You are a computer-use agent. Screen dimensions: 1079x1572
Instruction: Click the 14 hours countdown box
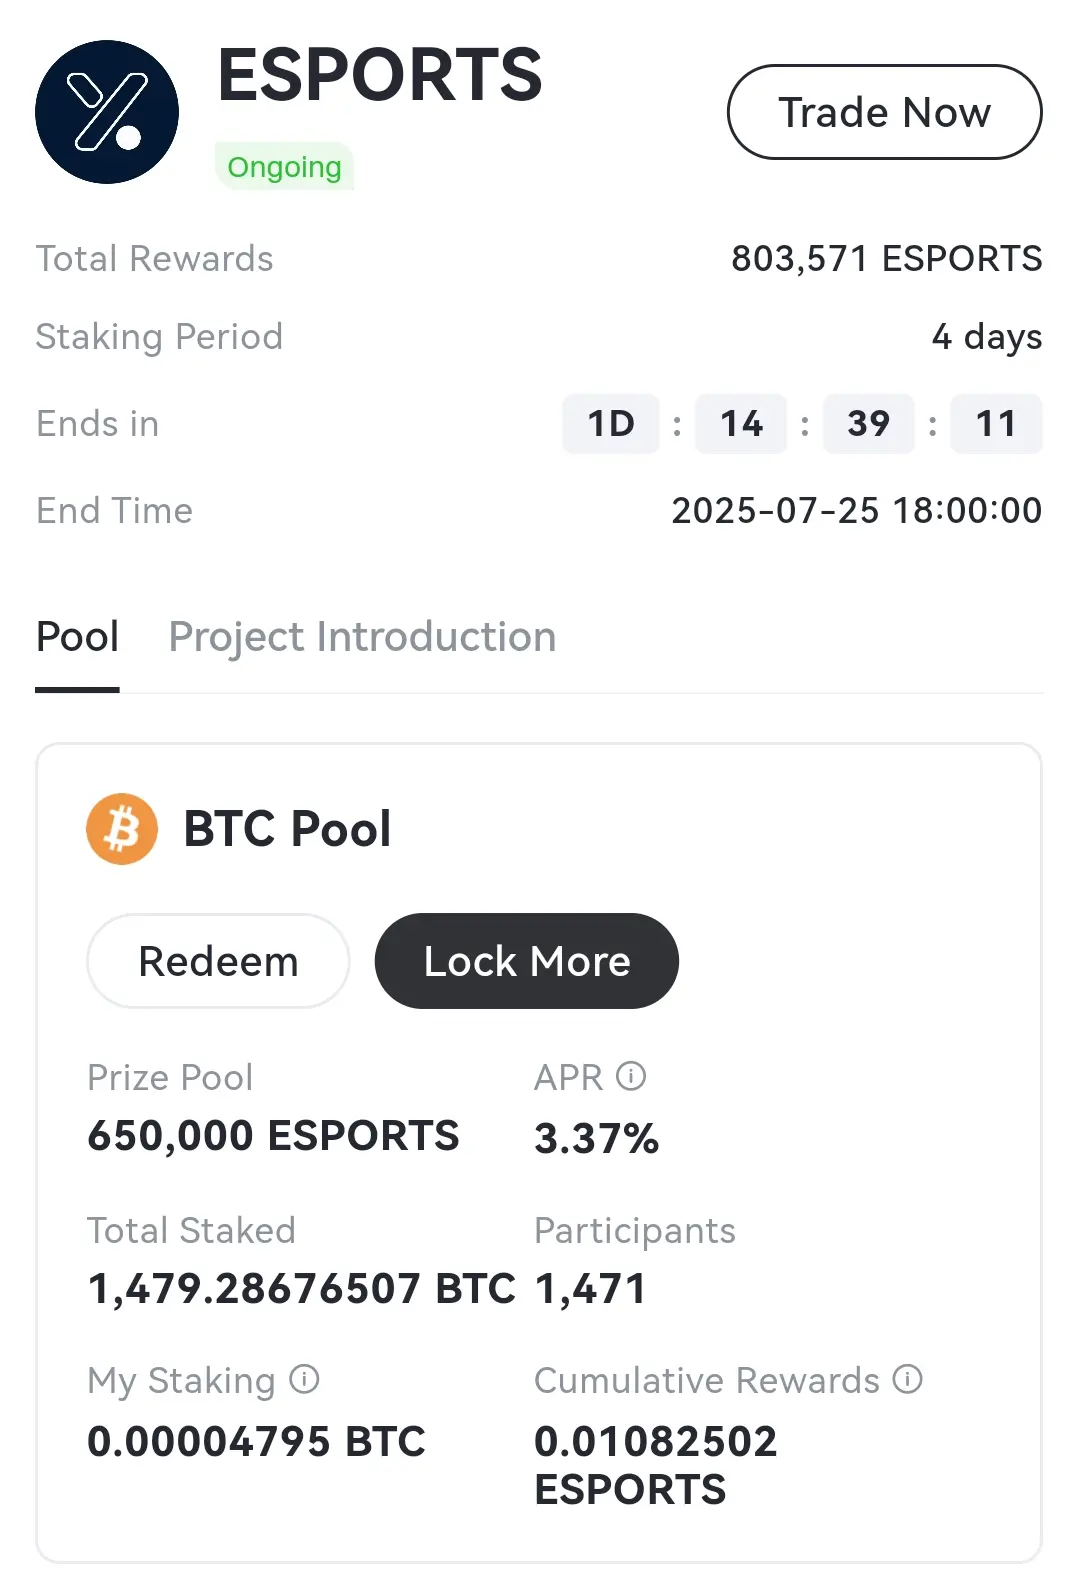pos(741,424)
